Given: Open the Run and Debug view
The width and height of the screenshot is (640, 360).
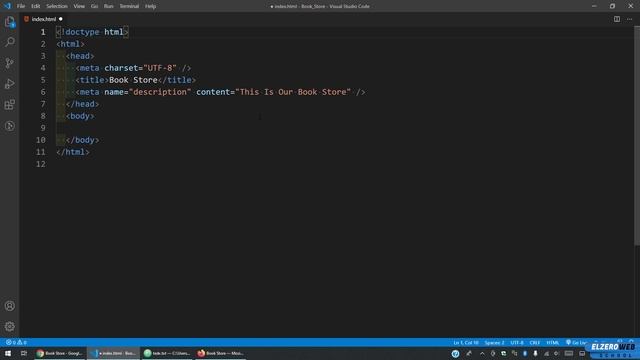Looking at the screenshot, I should tap(10, 84).
